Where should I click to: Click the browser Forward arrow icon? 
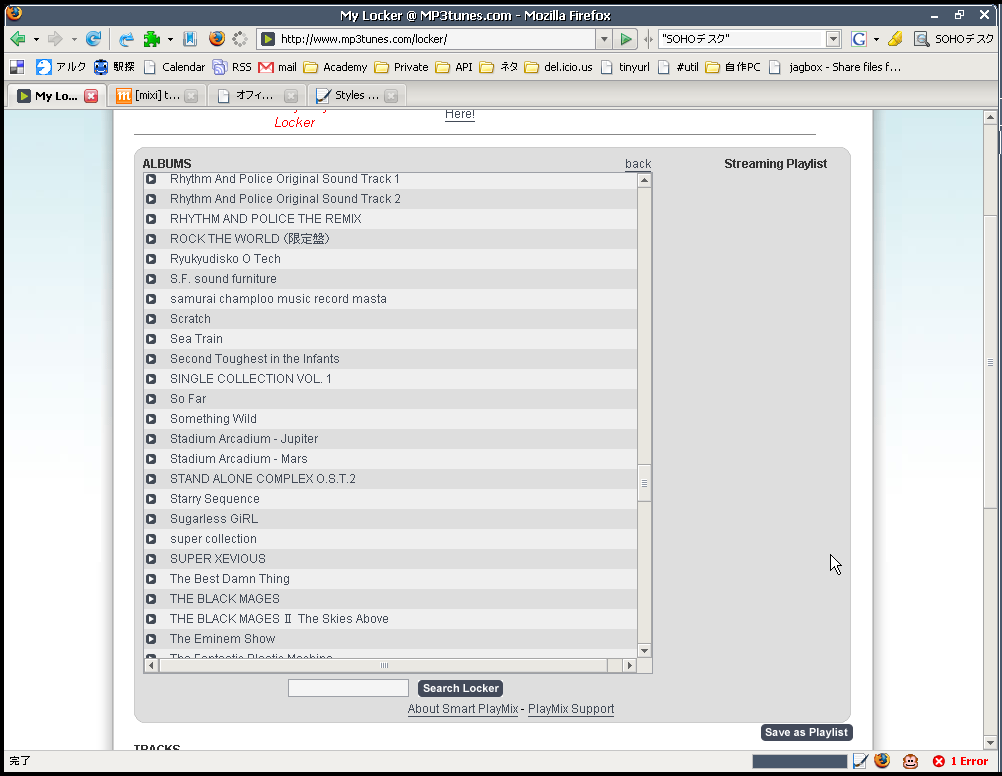point(56,39)
